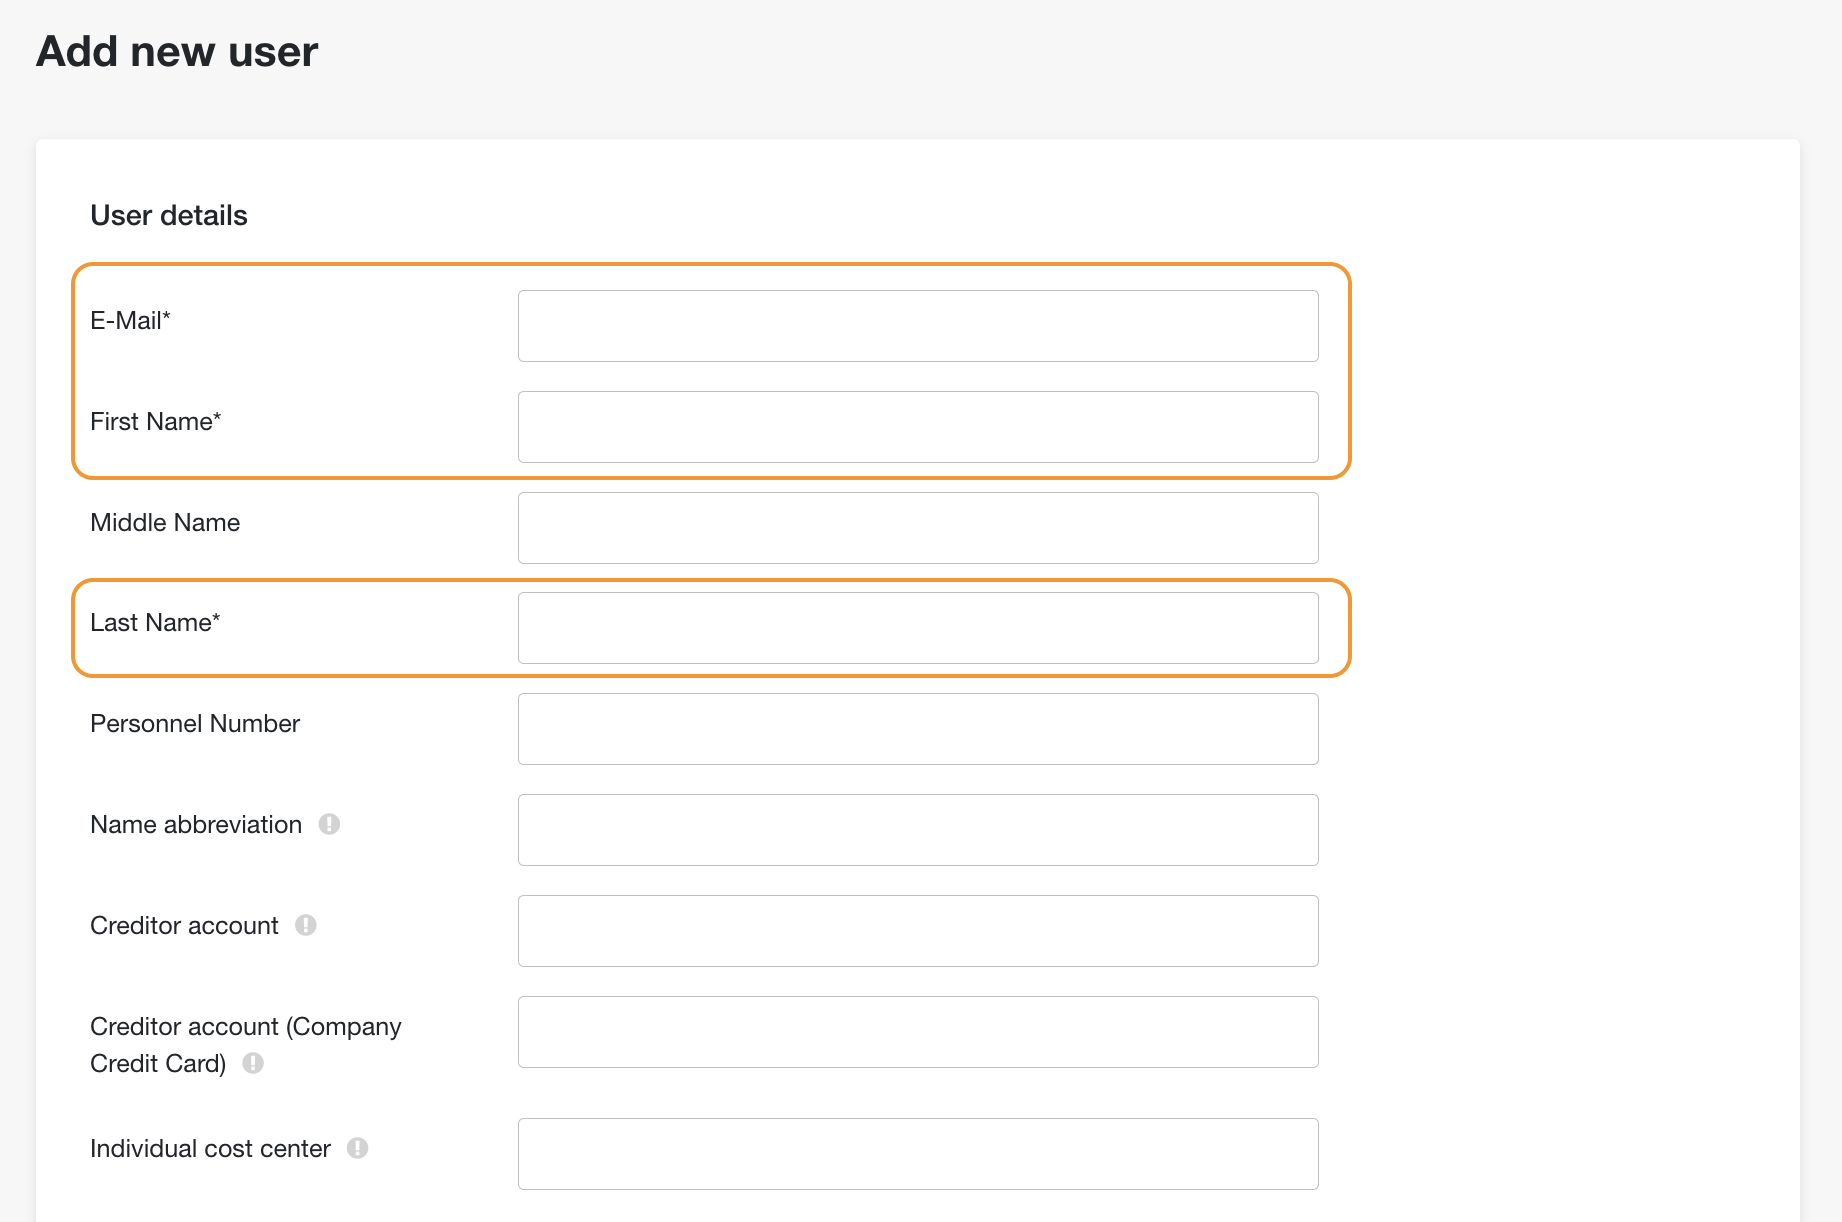Open the Company Credit Card info icon
This screenshot has width=1842, height=1222.
pos(253,1063)
